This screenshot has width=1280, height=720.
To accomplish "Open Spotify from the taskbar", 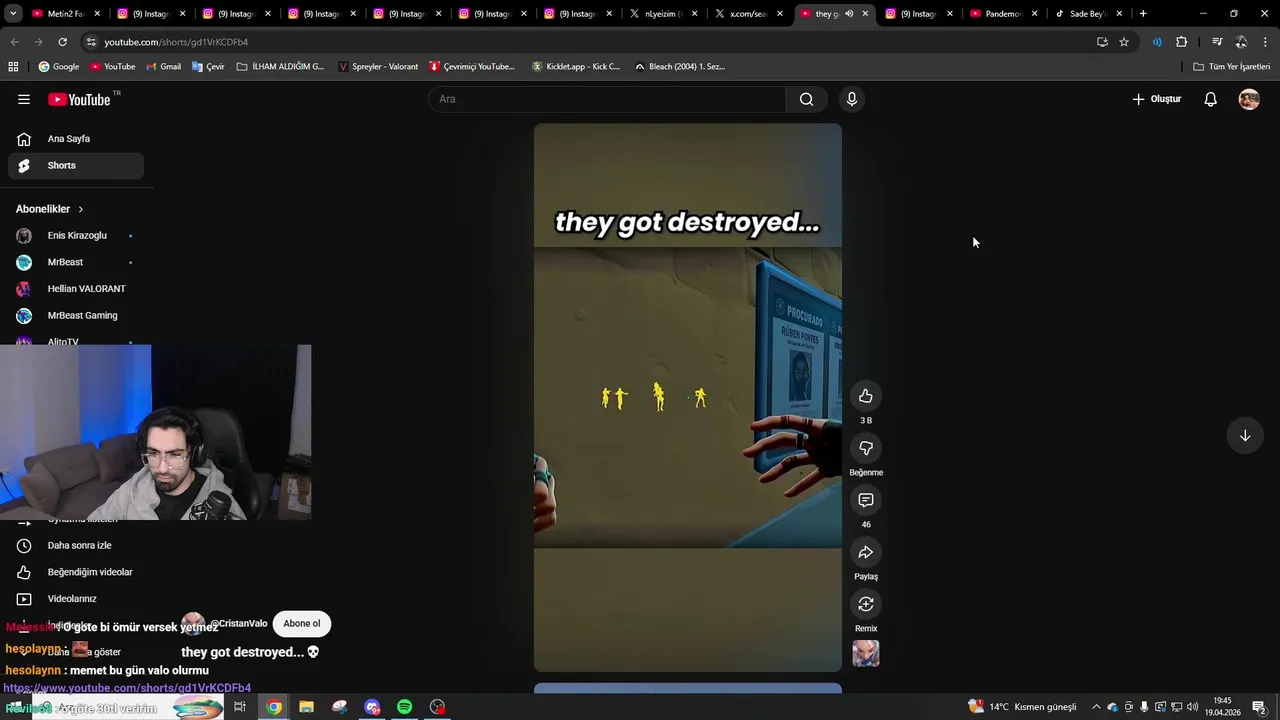I will point(404,707).
